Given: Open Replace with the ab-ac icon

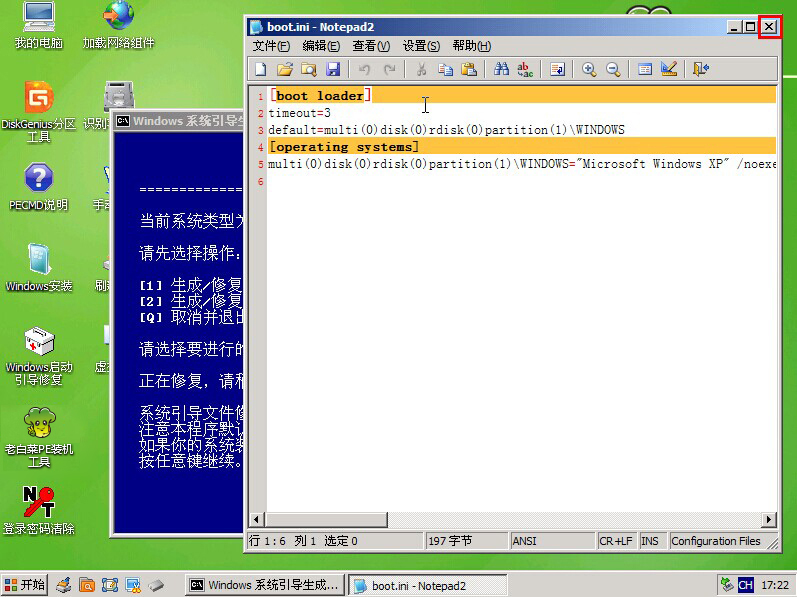Looking at the screenshot, I should pos(525,69).
